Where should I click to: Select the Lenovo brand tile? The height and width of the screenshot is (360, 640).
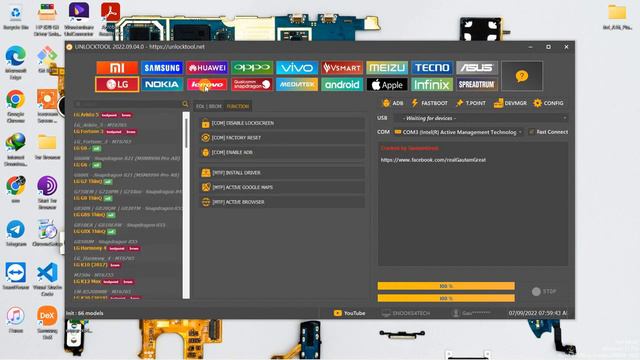[207, 84]
